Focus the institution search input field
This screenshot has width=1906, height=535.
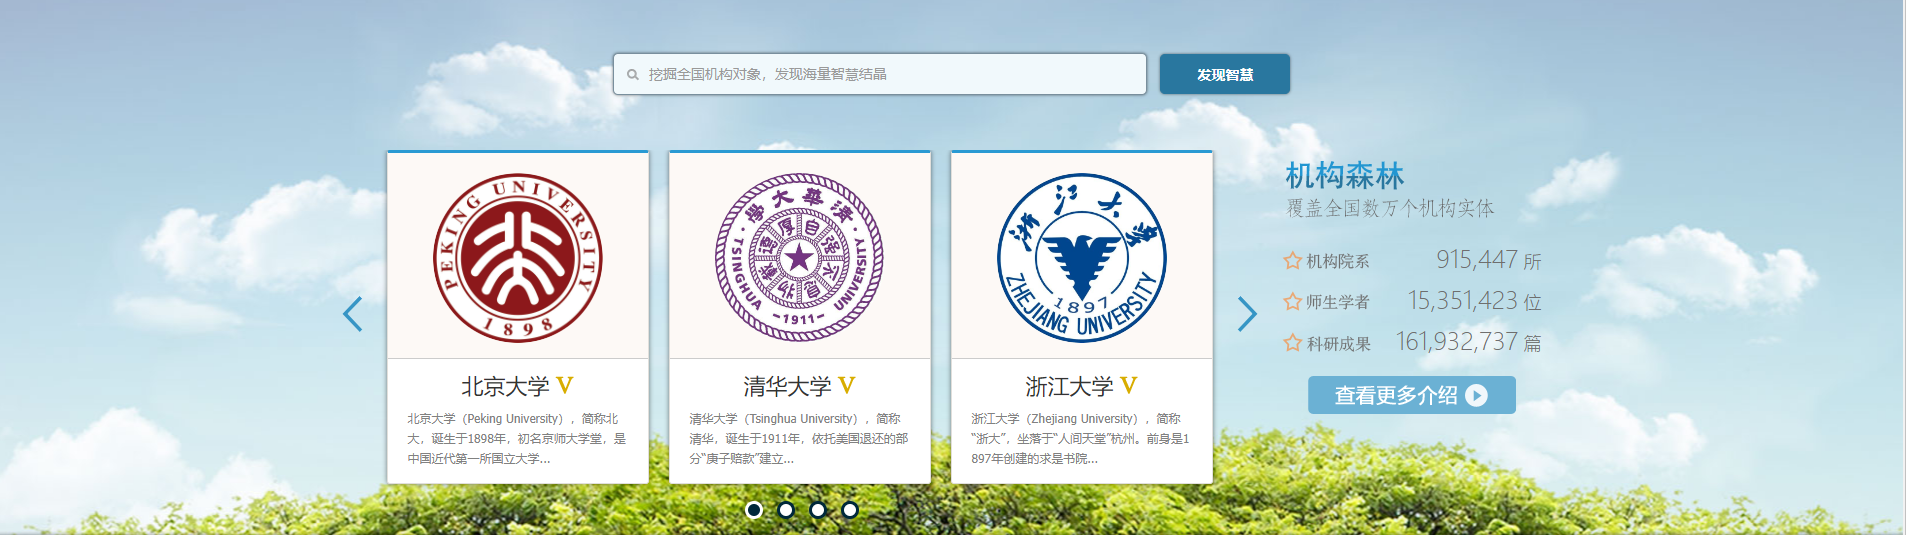(x=890, y=75)
